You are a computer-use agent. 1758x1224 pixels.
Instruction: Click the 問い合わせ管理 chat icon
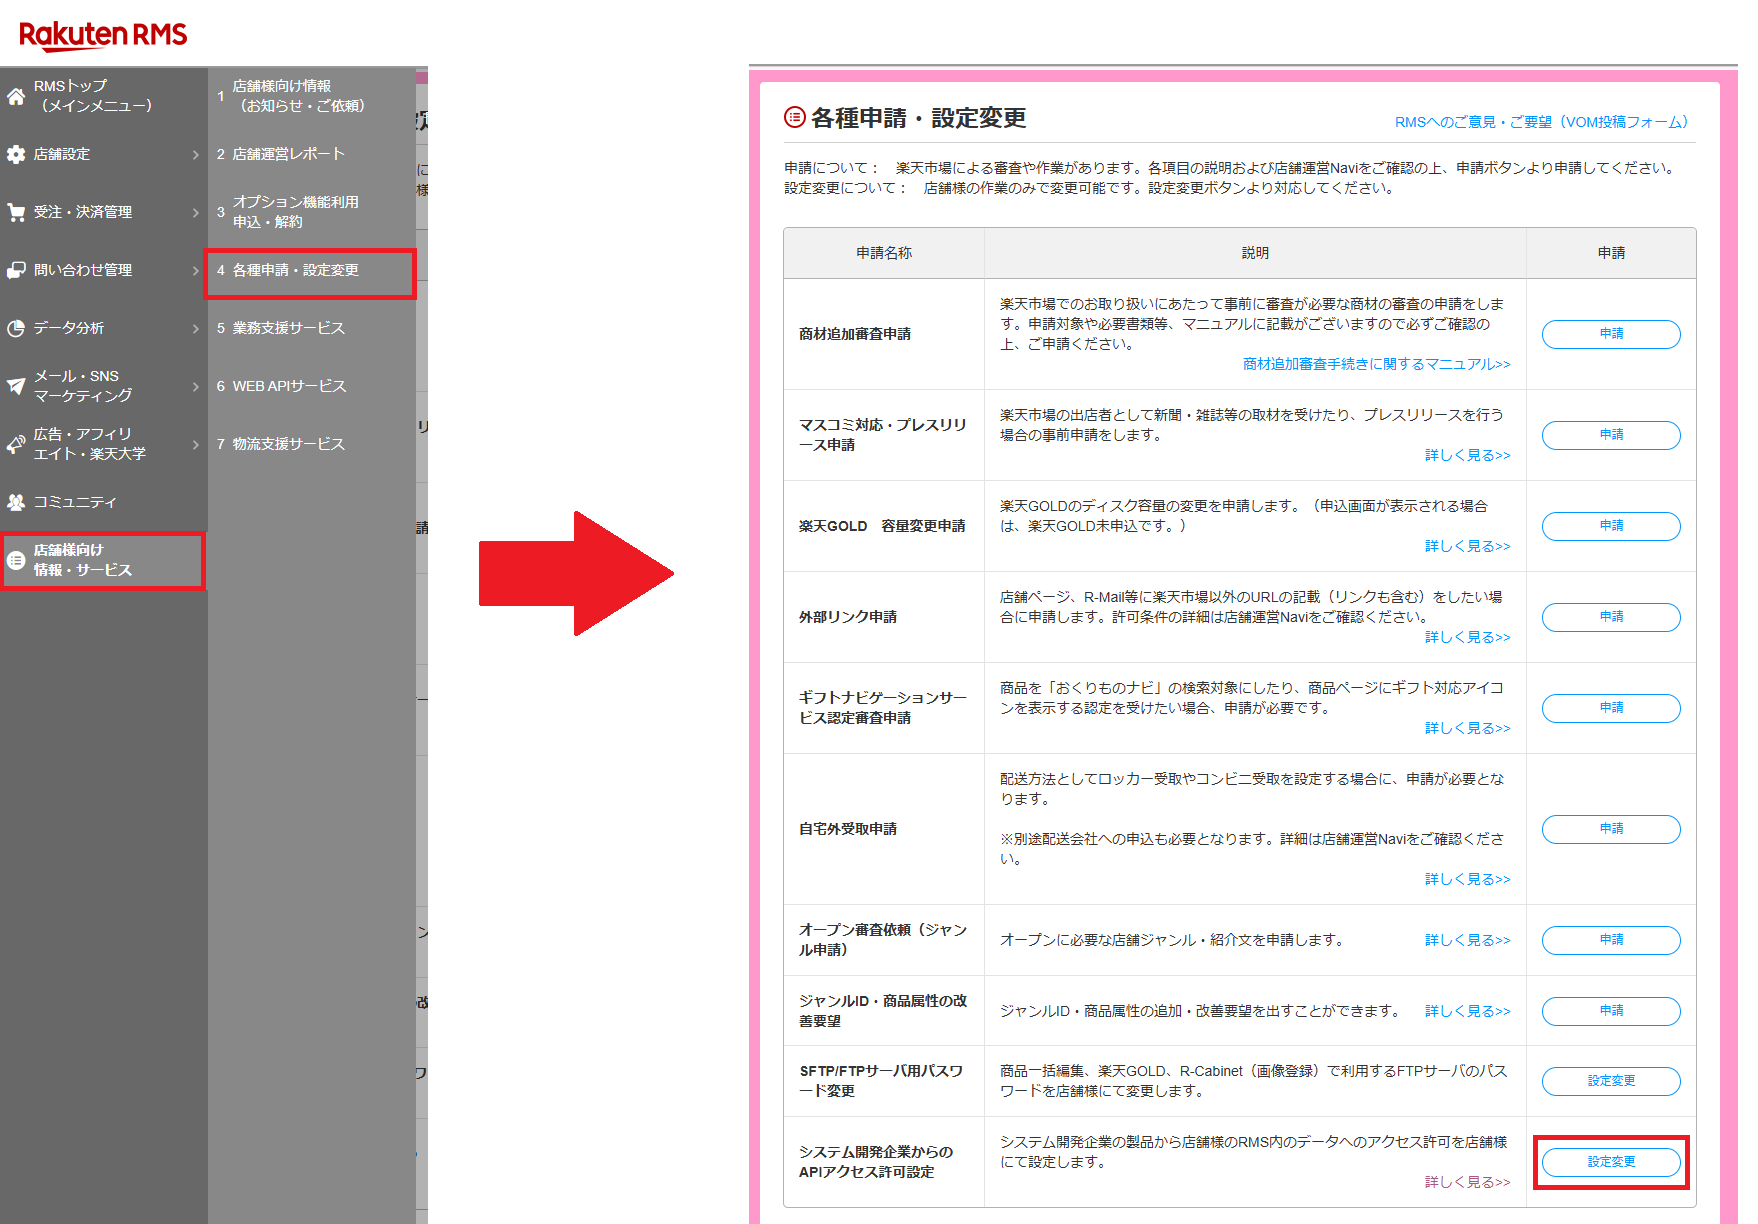click(14, 270)
